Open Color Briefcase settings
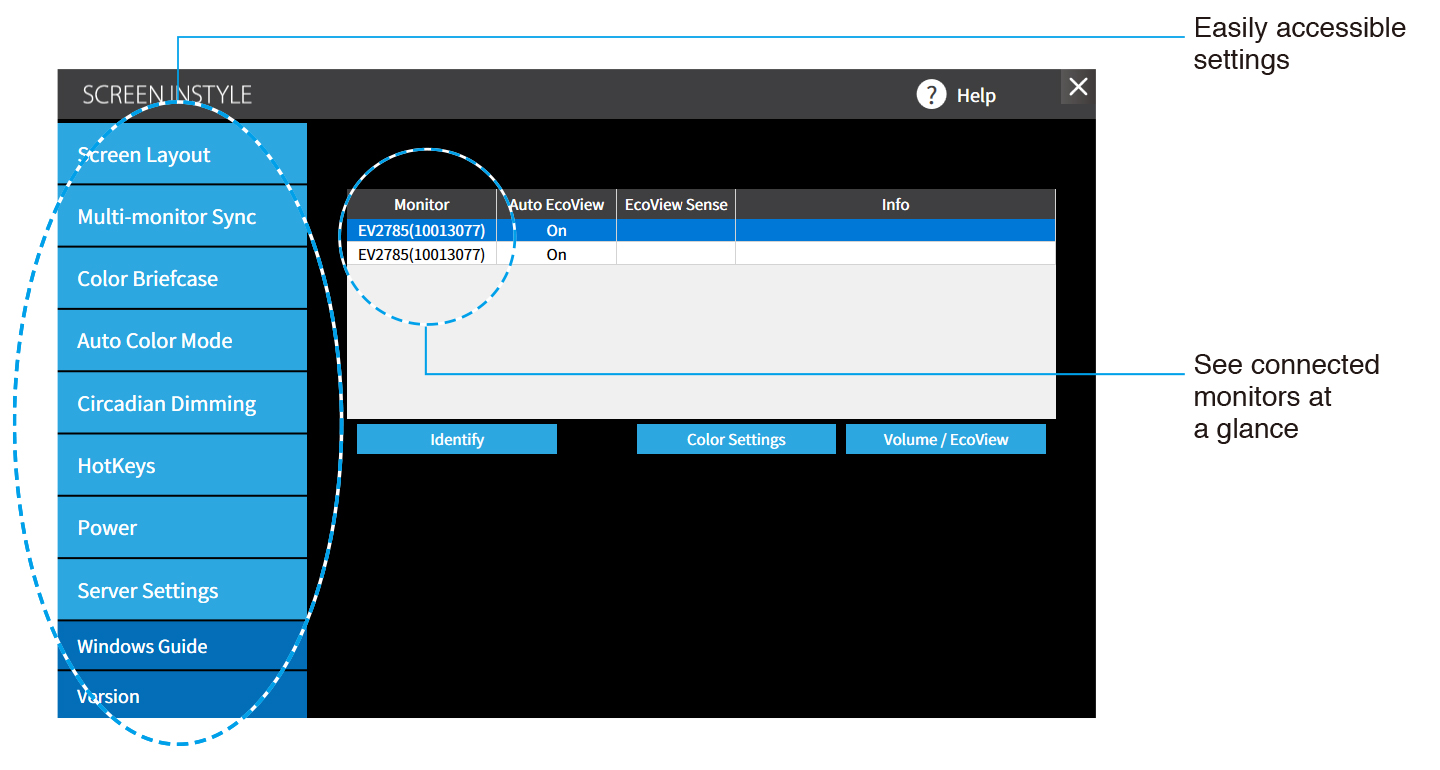The height and width of the screenshot is (770, 1440). [x=182, y=279]
